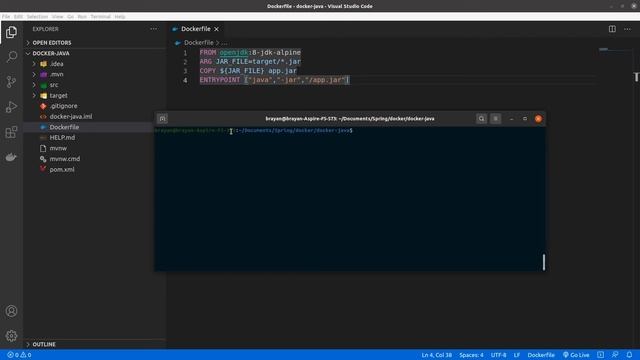Click the terminal prompt line
Screen dimensions: 640x360
click(253, 131)
